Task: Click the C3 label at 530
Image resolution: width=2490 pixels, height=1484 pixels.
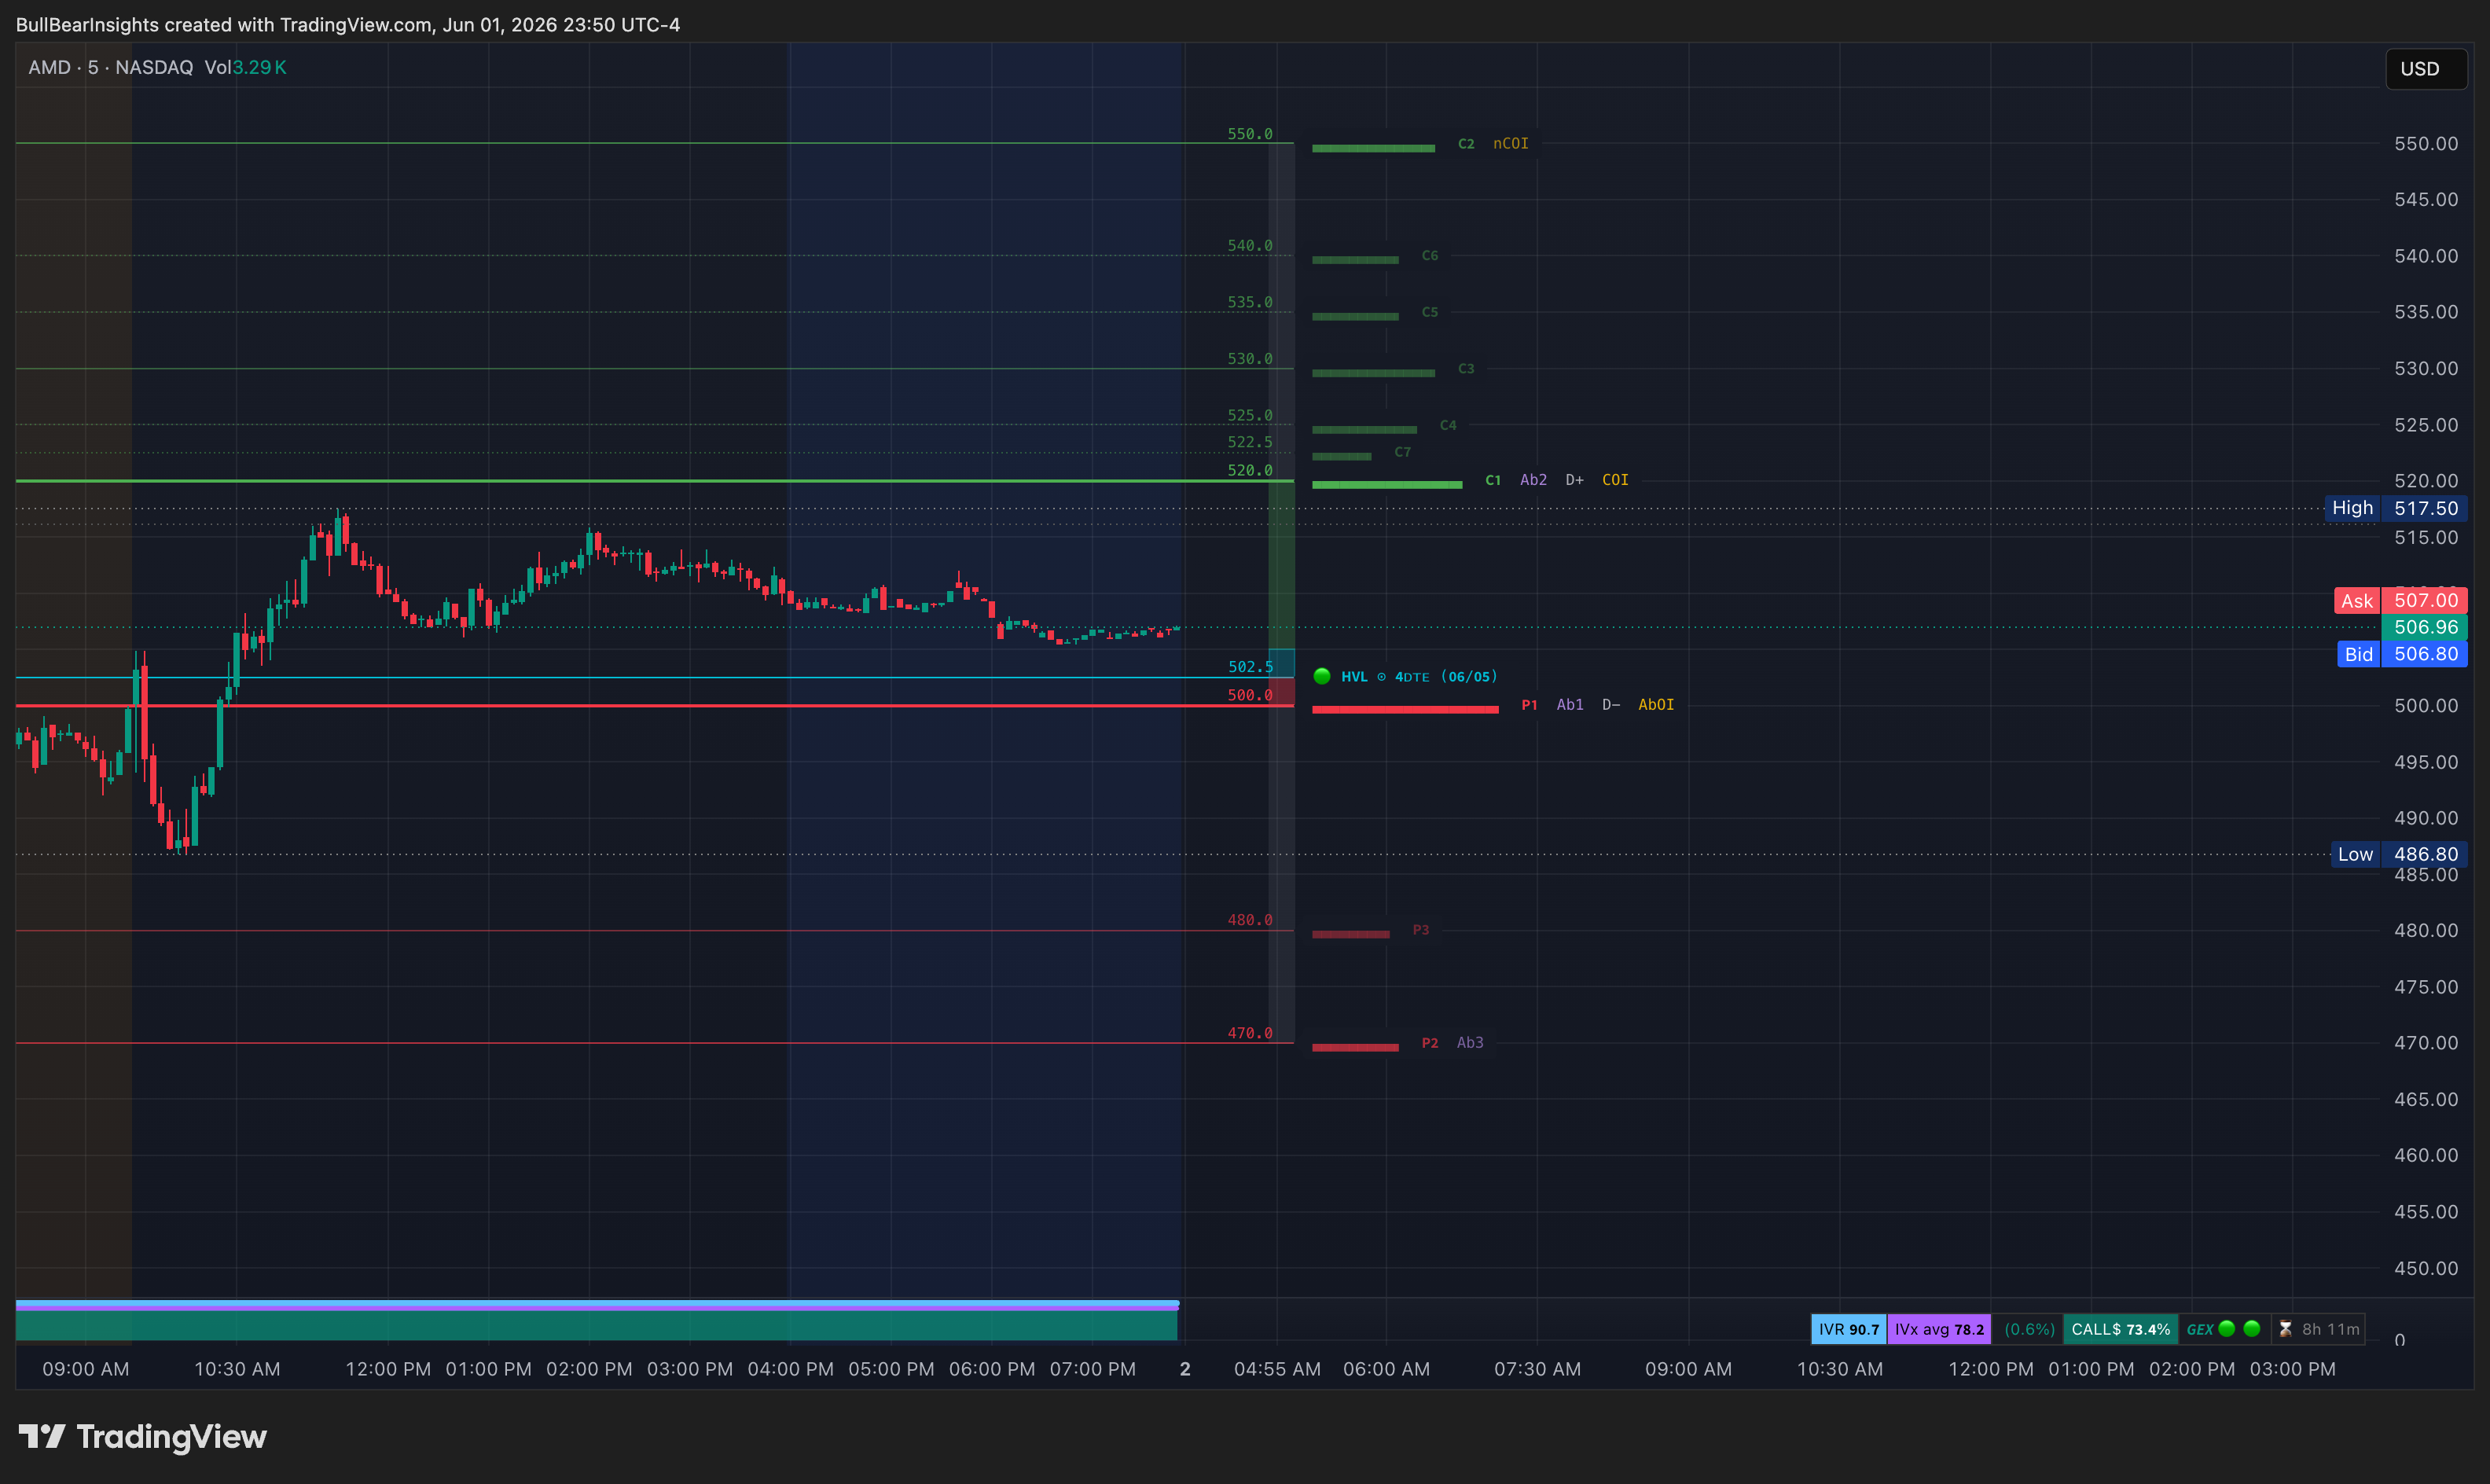Action: click(1466, 369)
